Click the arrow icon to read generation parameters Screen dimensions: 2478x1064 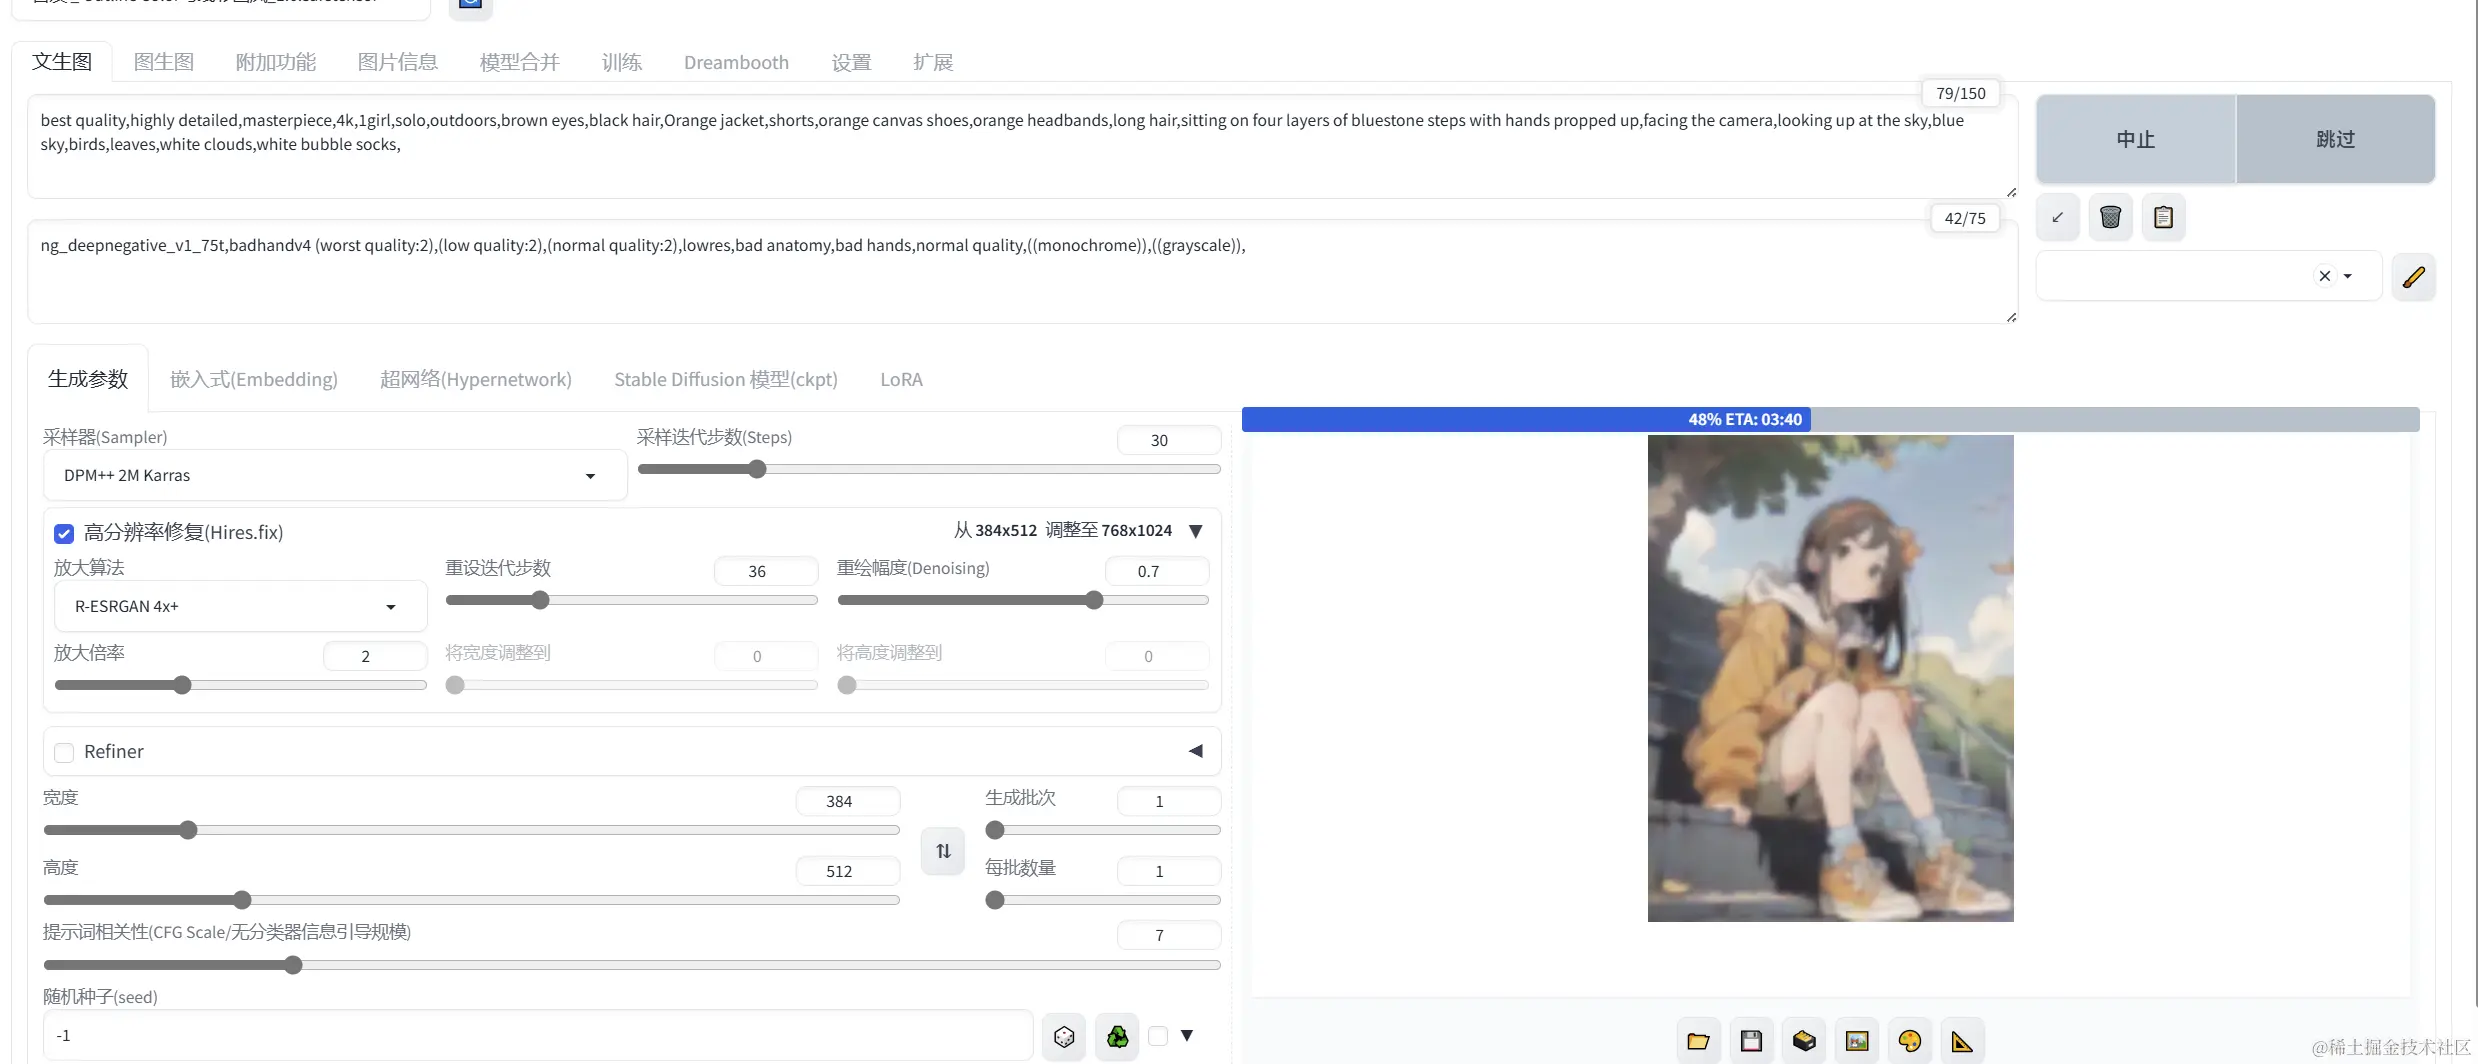(2057, 217)
